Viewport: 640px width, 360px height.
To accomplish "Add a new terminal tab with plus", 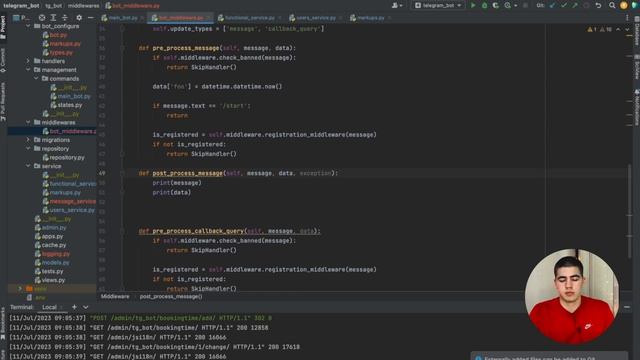I will (x=74, y=307).
